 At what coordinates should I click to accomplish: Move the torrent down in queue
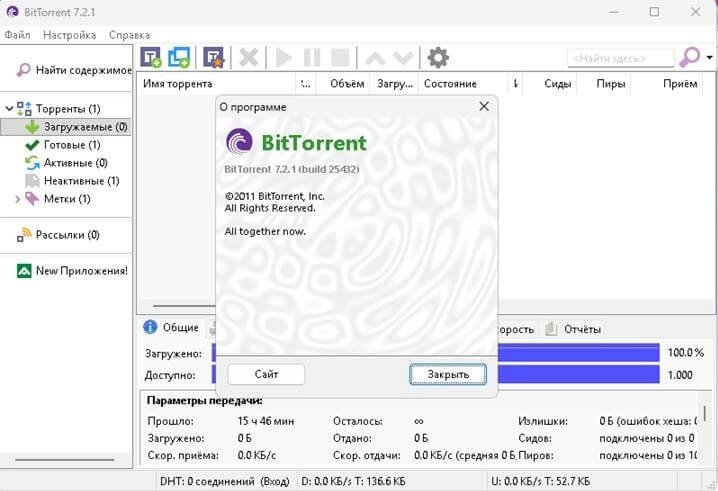click(403, 58)
